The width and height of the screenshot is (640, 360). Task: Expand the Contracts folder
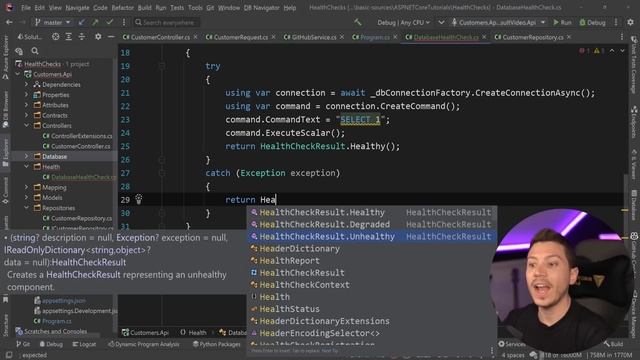click(x=27, y=116)
